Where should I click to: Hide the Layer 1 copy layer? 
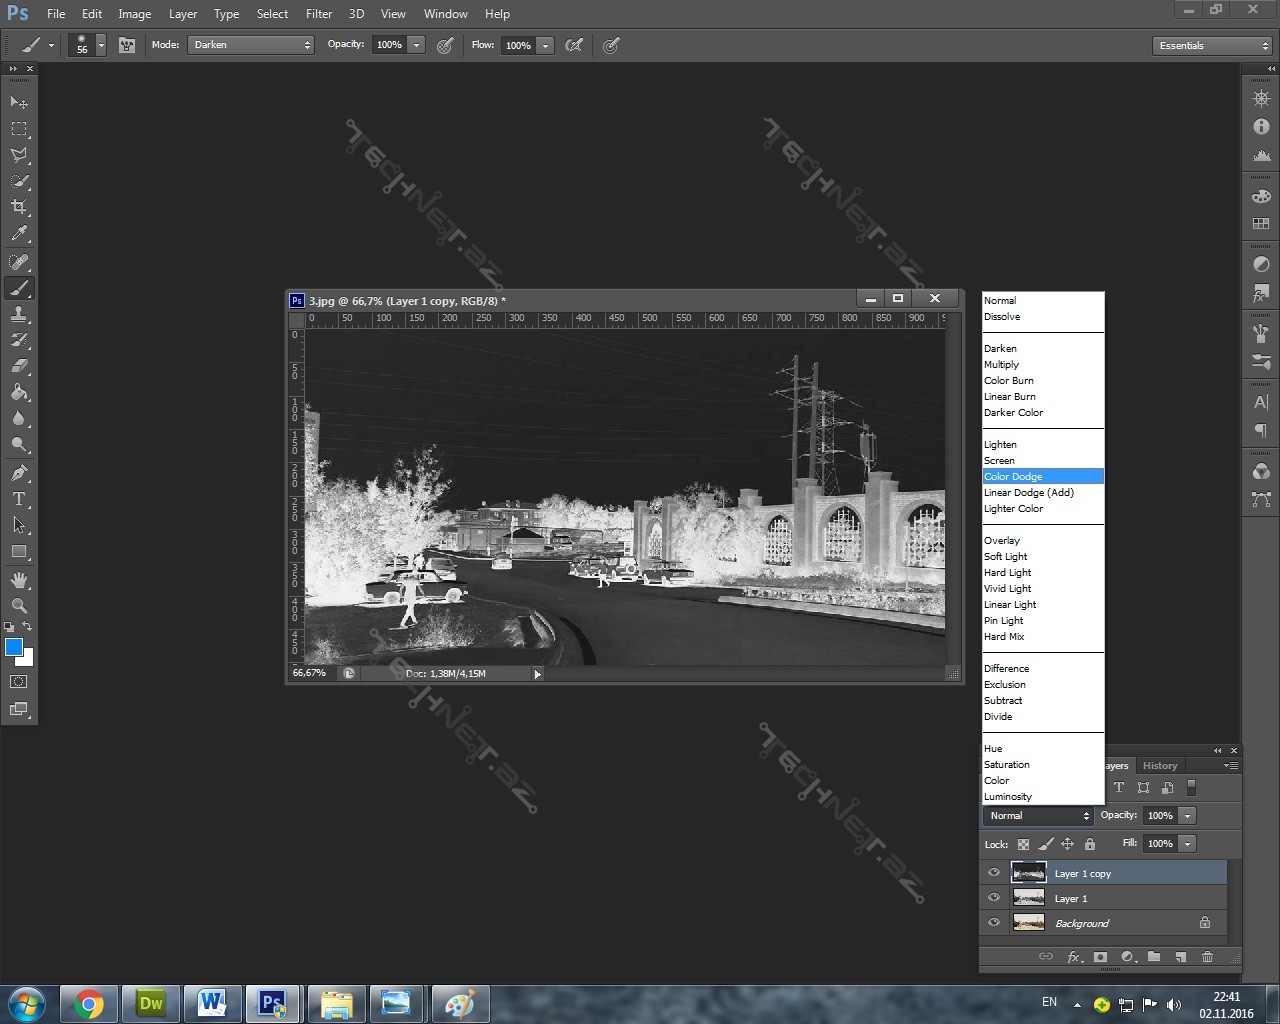[x=994, y=873]
